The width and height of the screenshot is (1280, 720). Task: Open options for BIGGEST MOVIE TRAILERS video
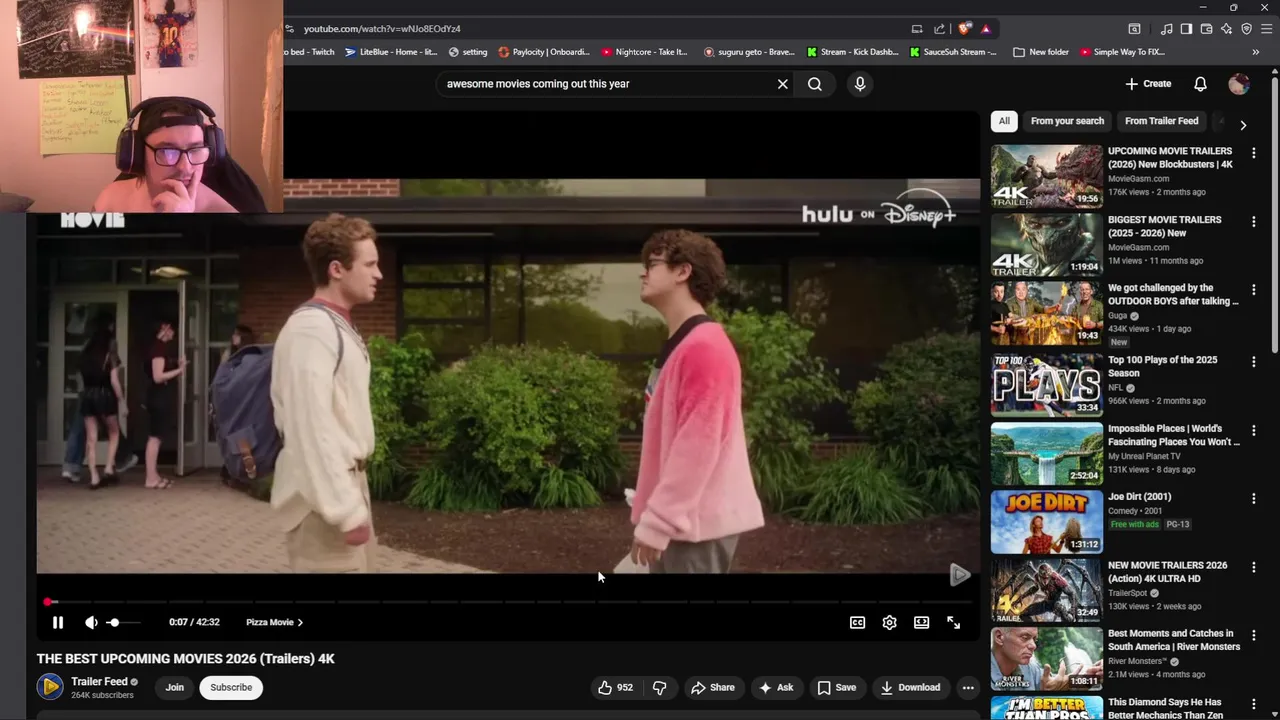coord(1253,221)
